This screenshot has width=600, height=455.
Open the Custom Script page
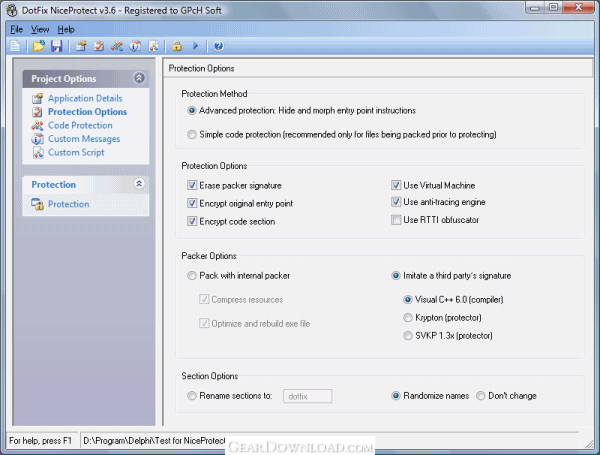[76, 152]
